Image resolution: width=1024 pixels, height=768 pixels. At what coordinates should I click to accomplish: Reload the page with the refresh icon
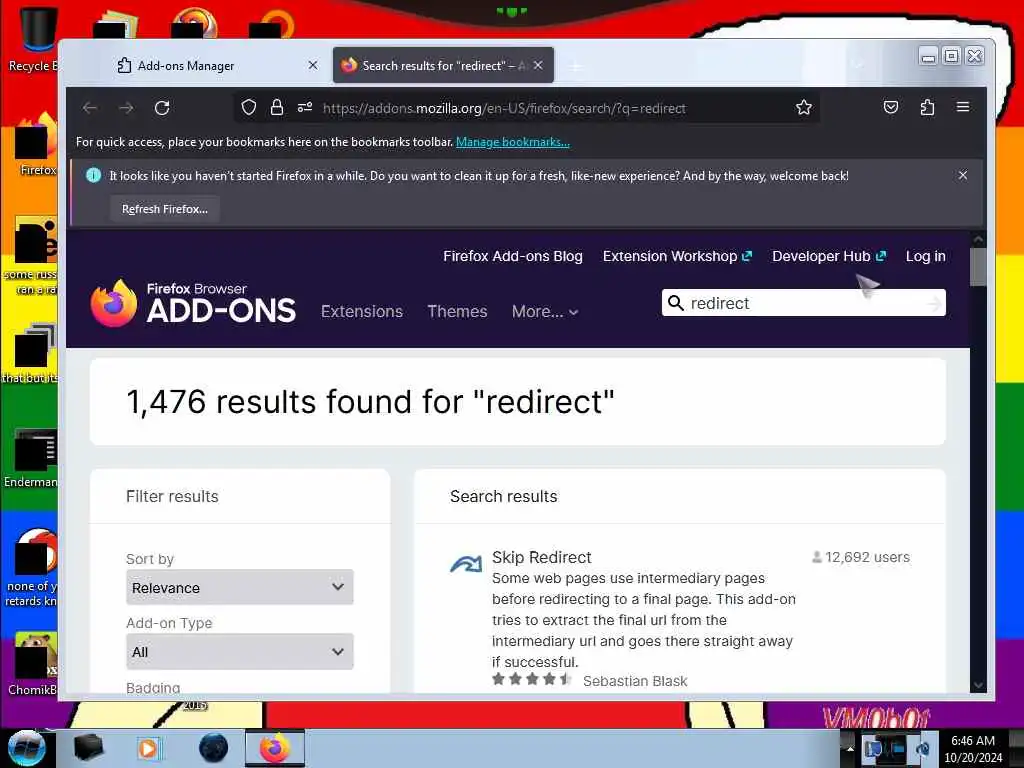(162, 108)
